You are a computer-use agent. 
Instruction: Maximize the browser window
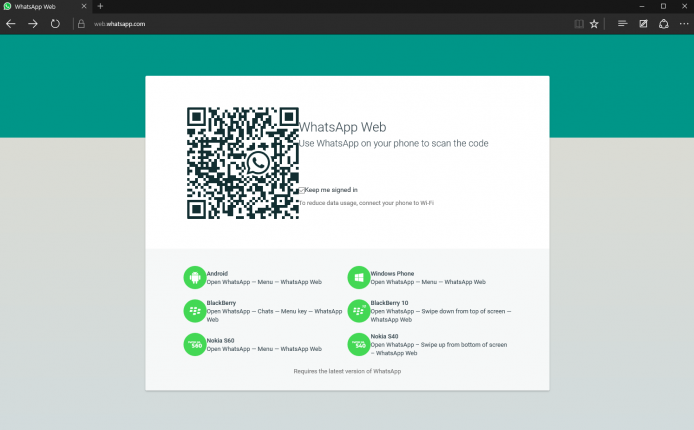pyautogui.click(x=663, y=6)
